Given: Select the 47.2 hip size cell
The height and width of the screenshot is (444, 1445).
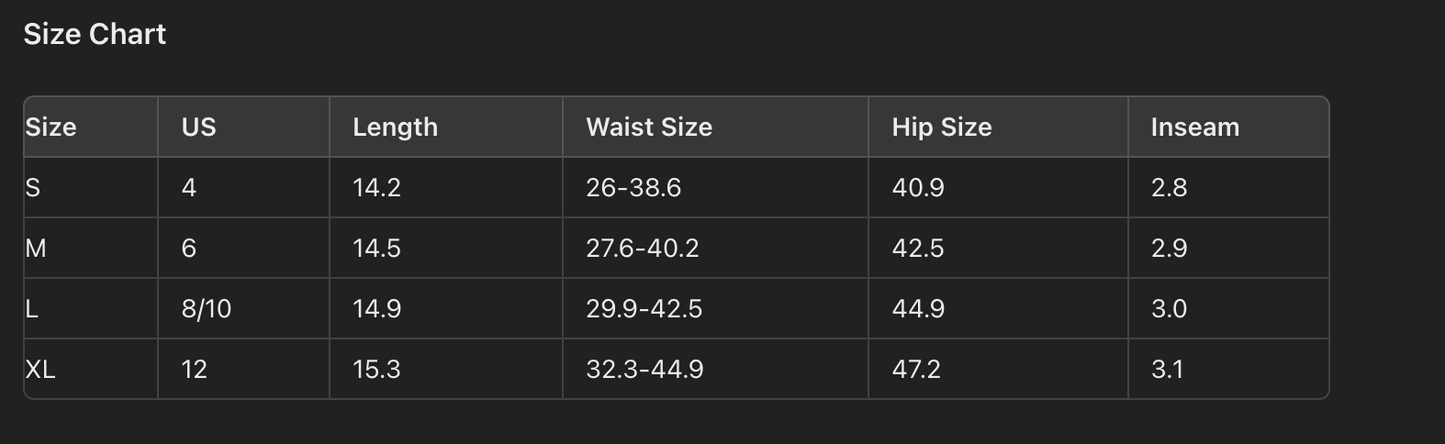Looking at the screenshot, I should point(916,369).
